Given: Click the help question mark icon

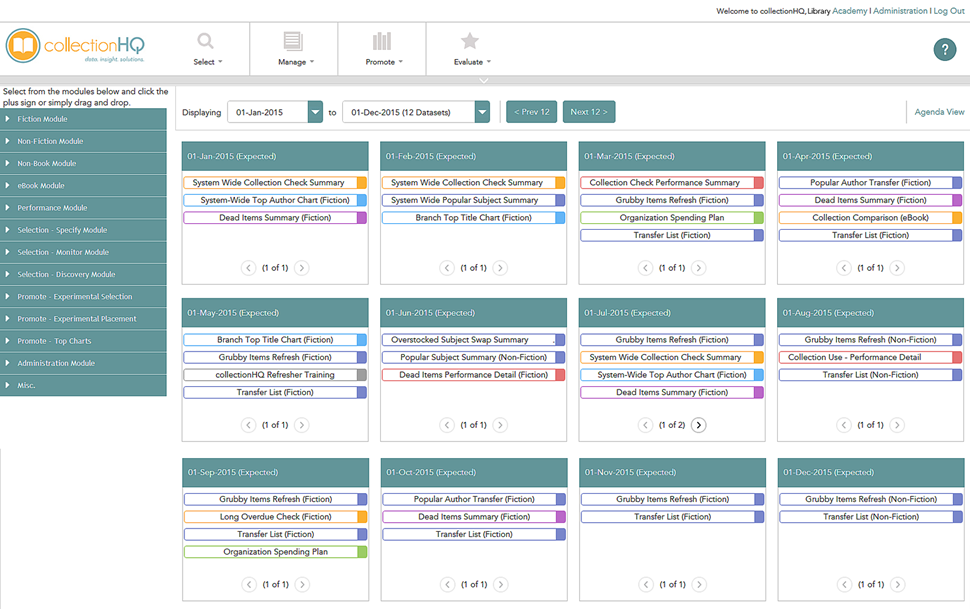Looking at the screenshot, I should (x=944, y=50).
